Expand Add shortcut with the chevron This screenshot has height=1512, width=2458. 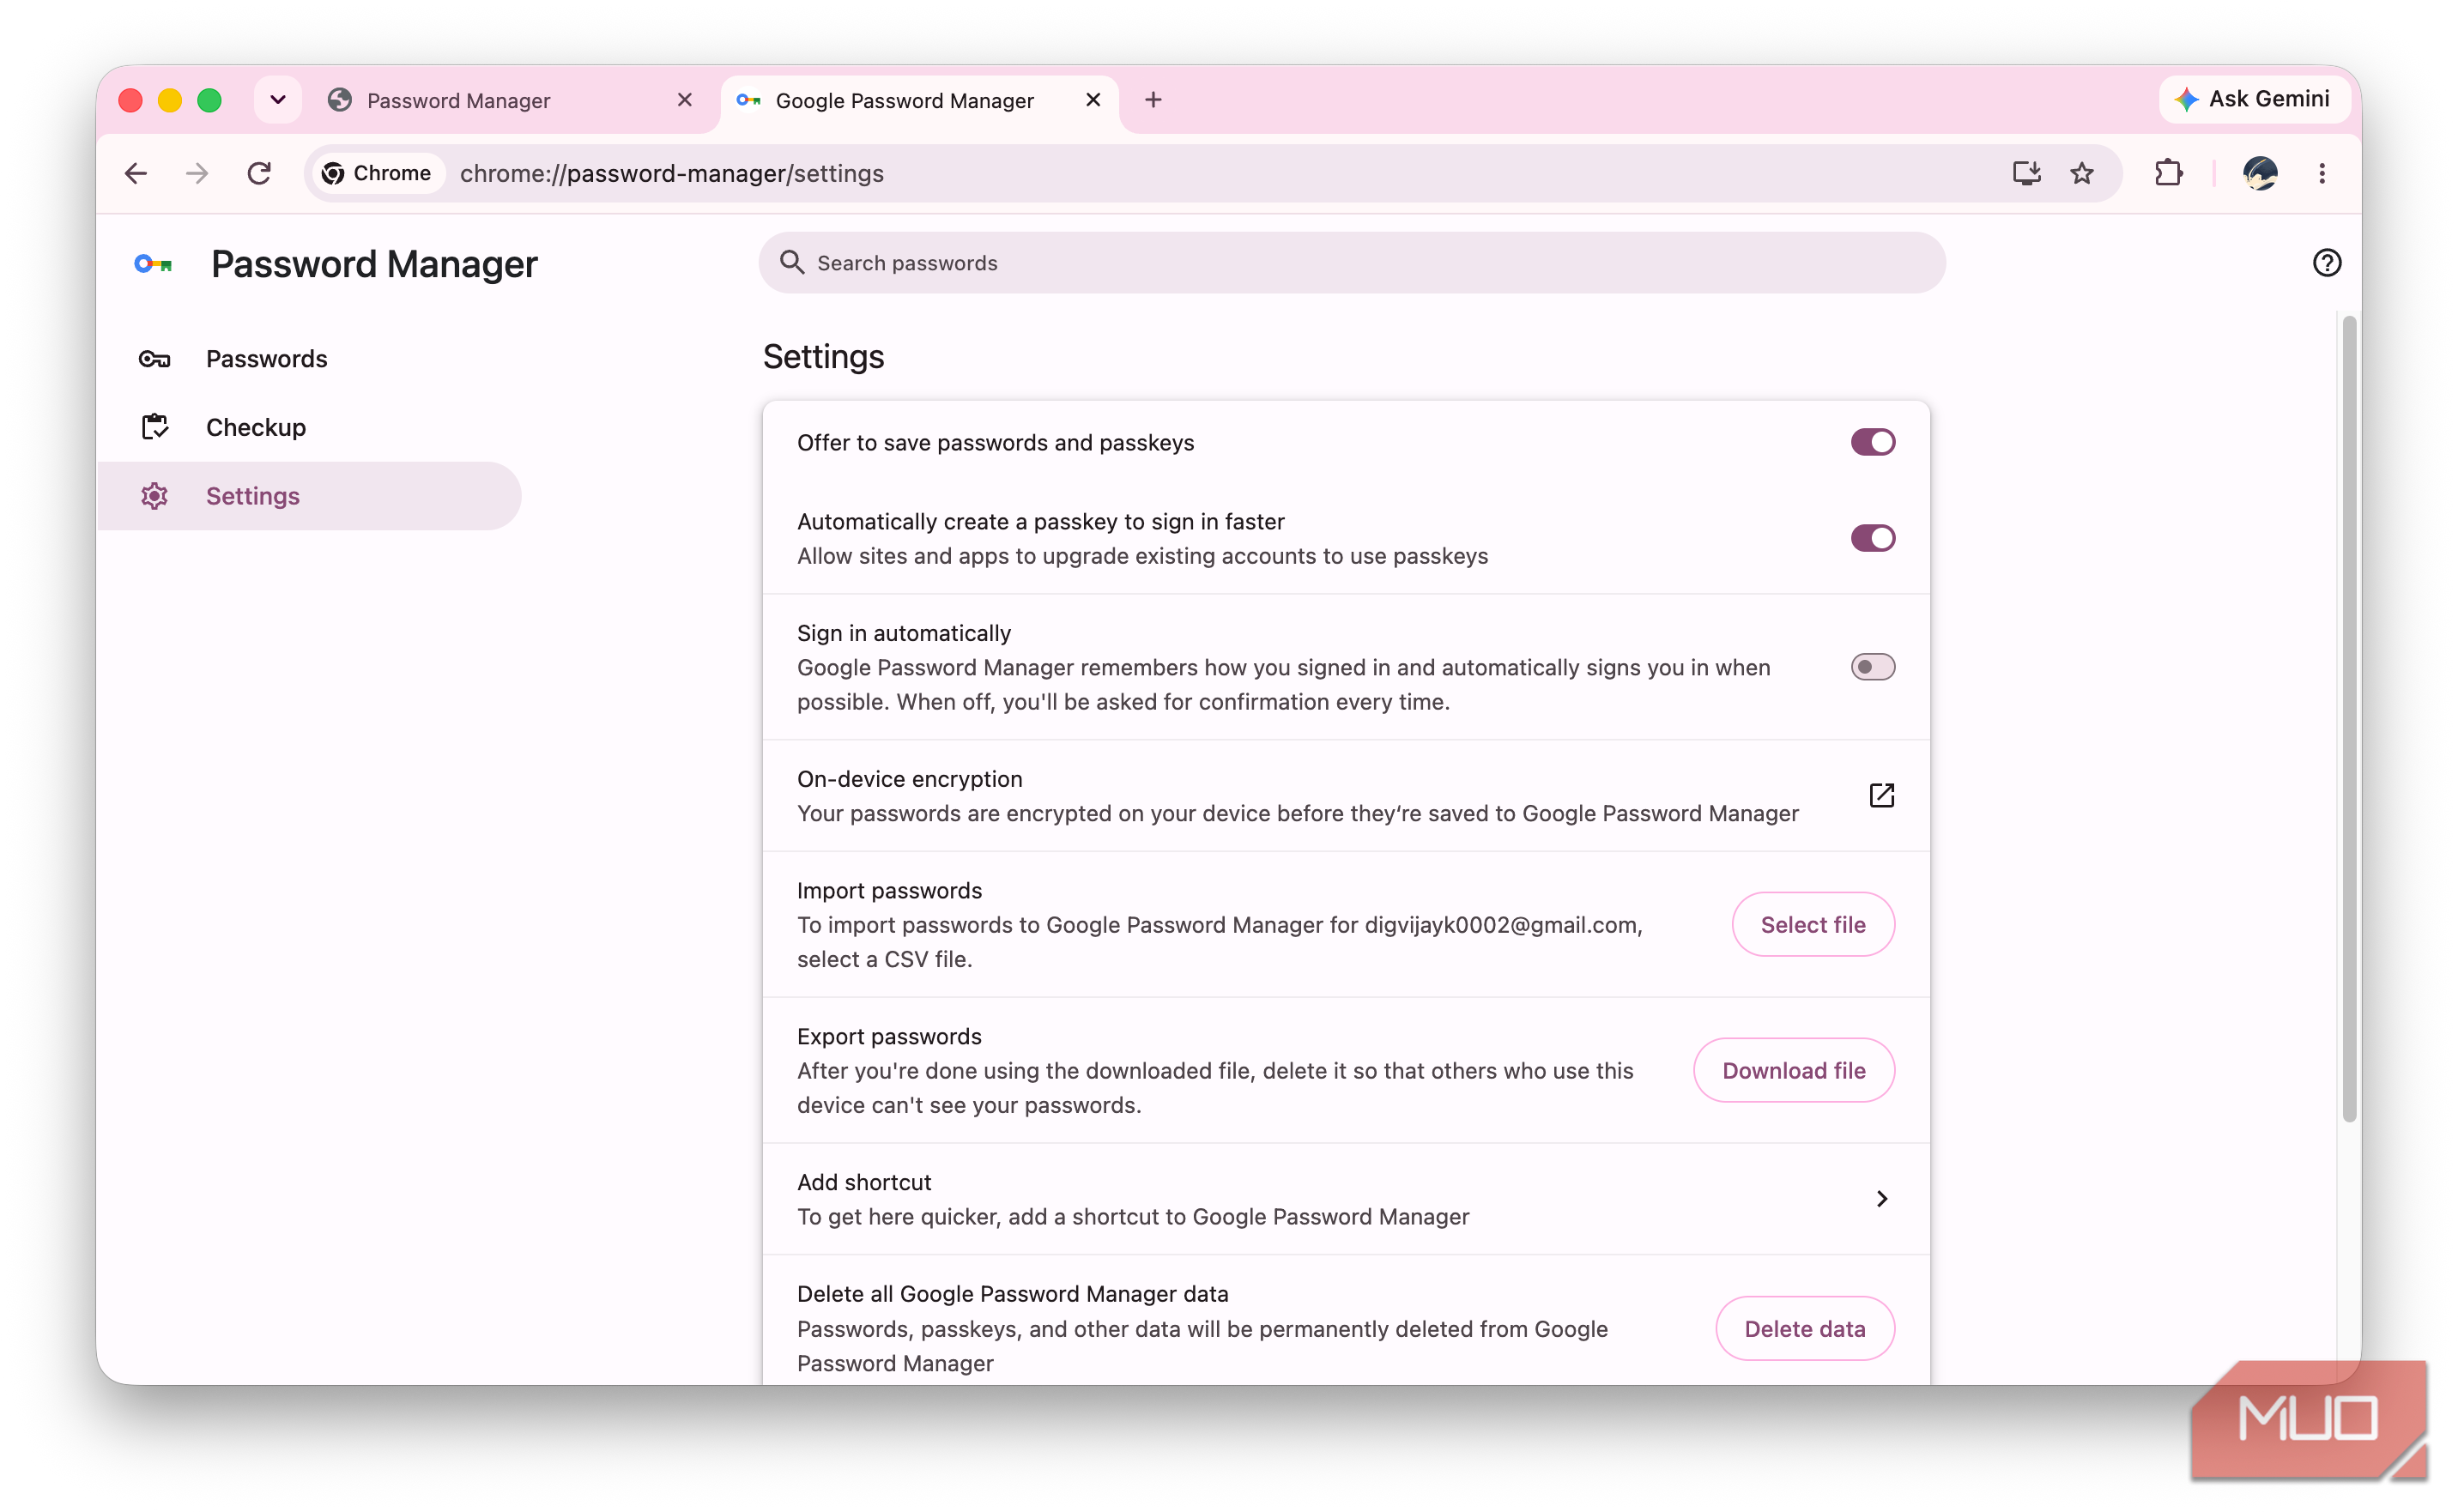point(1881,1199)
